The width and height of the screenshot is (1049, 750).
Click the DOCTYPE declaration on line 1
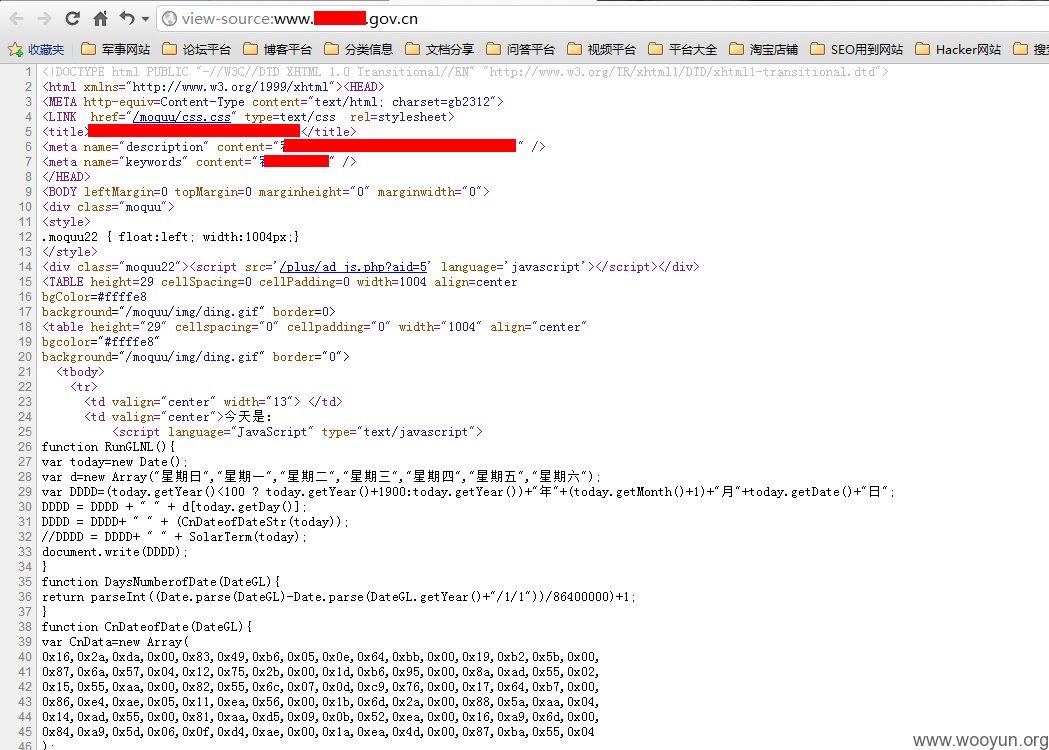point(465,72)
